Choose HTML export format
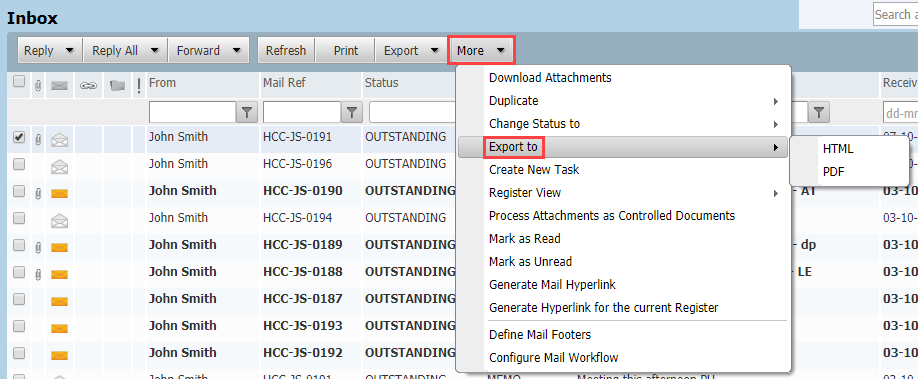The width and height of the screenshot is (918, 379). pyautogui.click(x=838, y=149)
